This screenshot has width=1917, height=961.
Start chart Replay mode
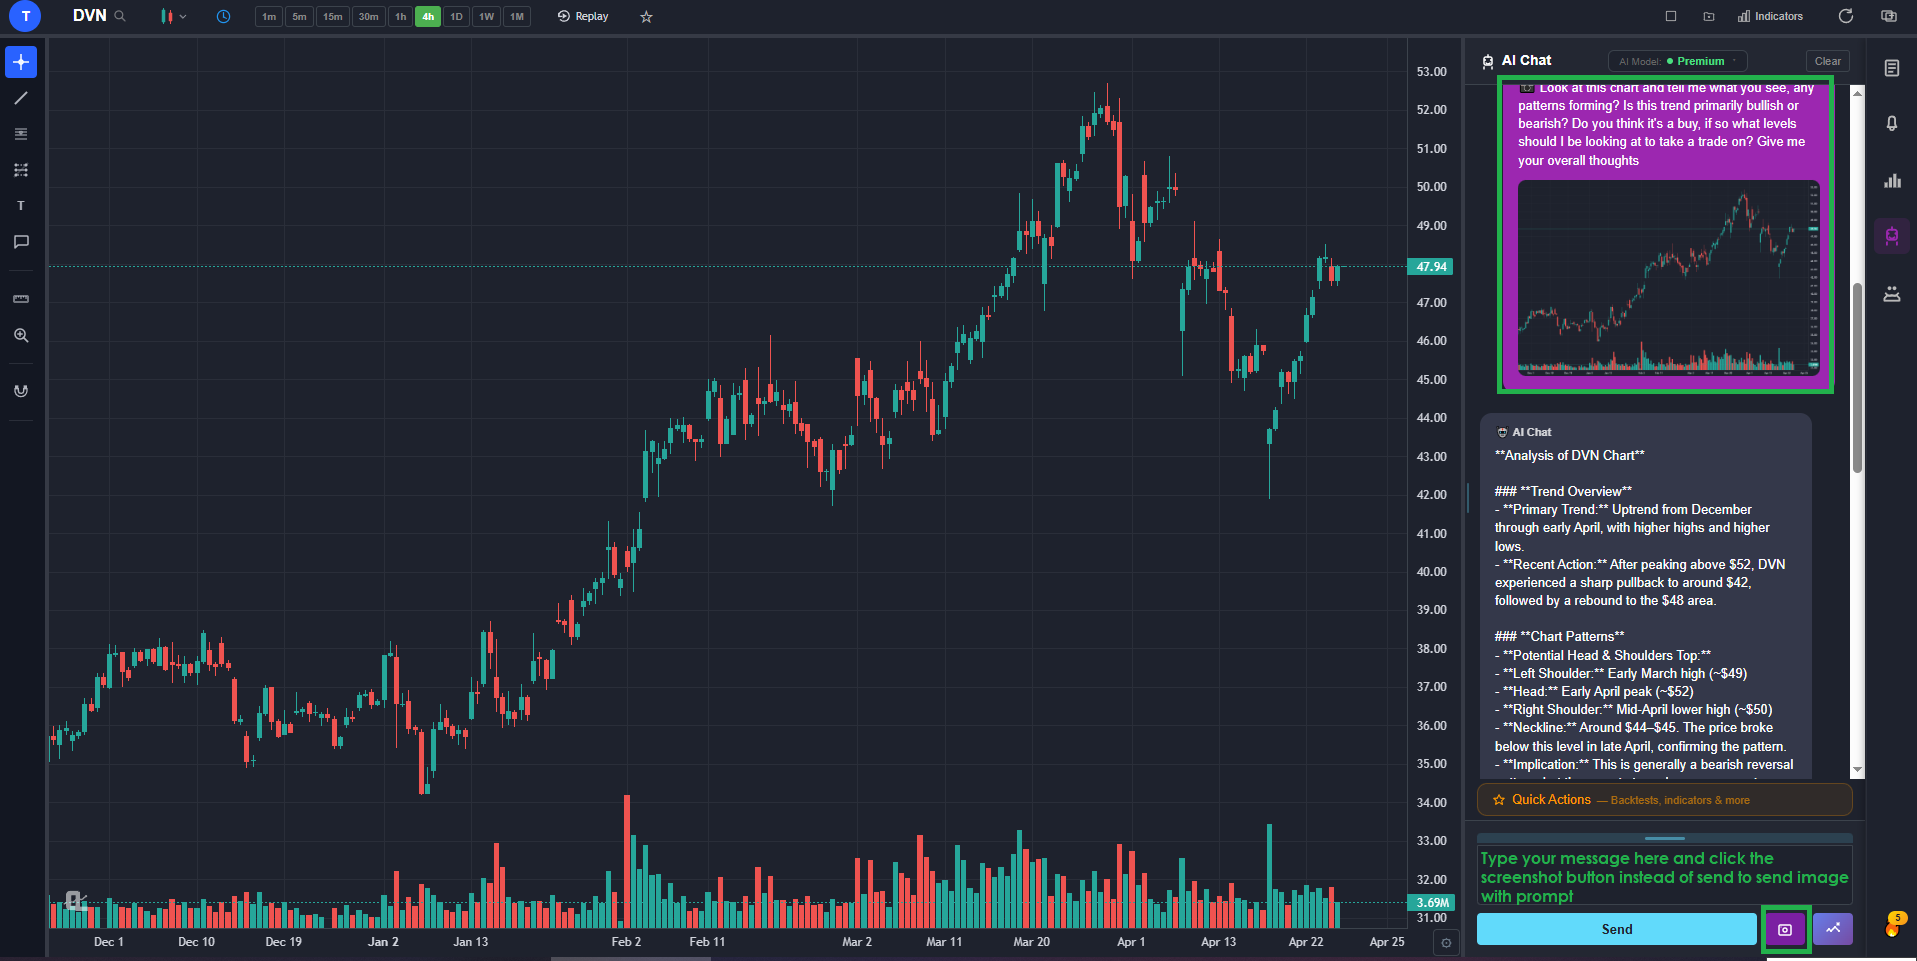click(583, 16)
